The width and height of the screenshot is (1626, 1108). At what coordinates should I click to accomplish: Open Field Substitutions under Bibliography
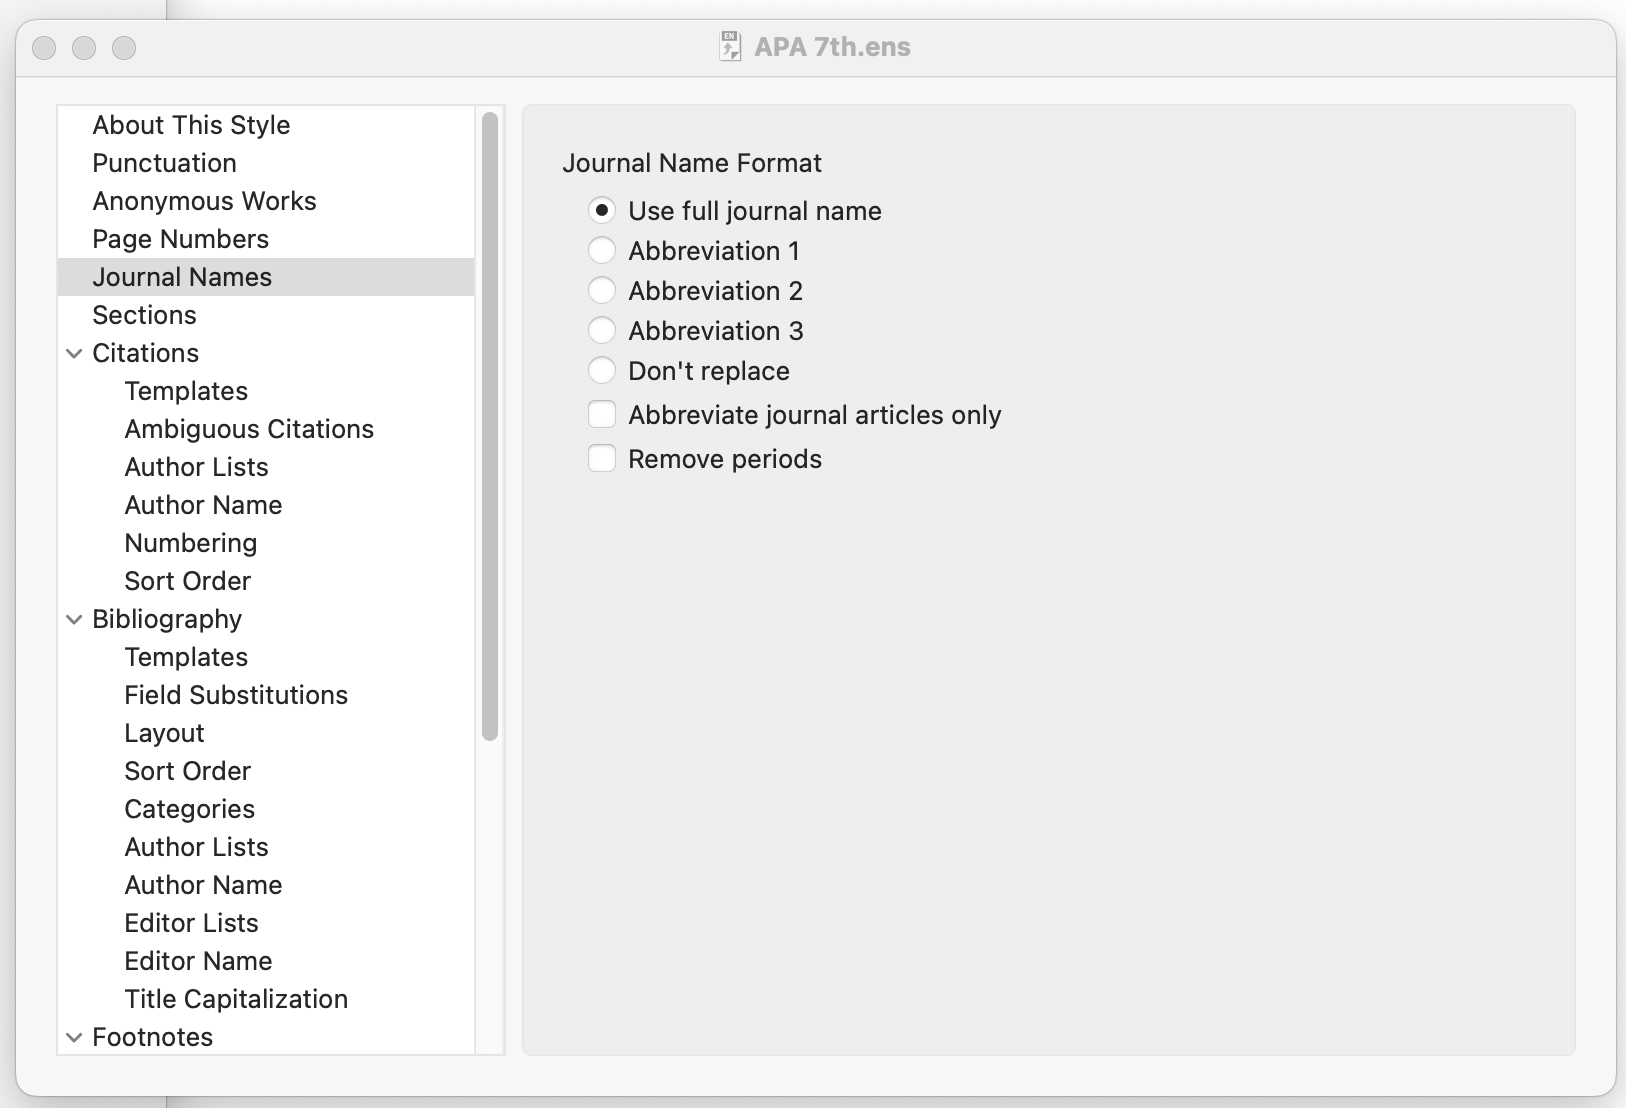pos(236,695)
